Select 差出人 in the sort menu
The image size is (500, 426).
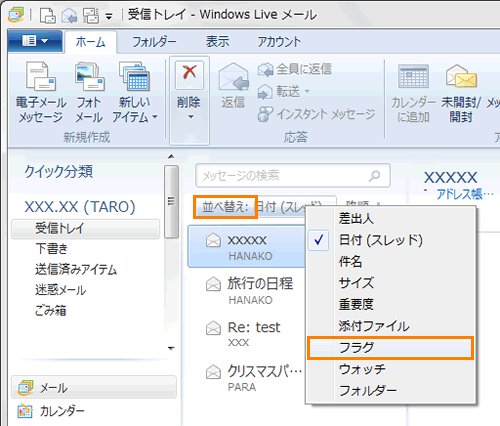391,219
